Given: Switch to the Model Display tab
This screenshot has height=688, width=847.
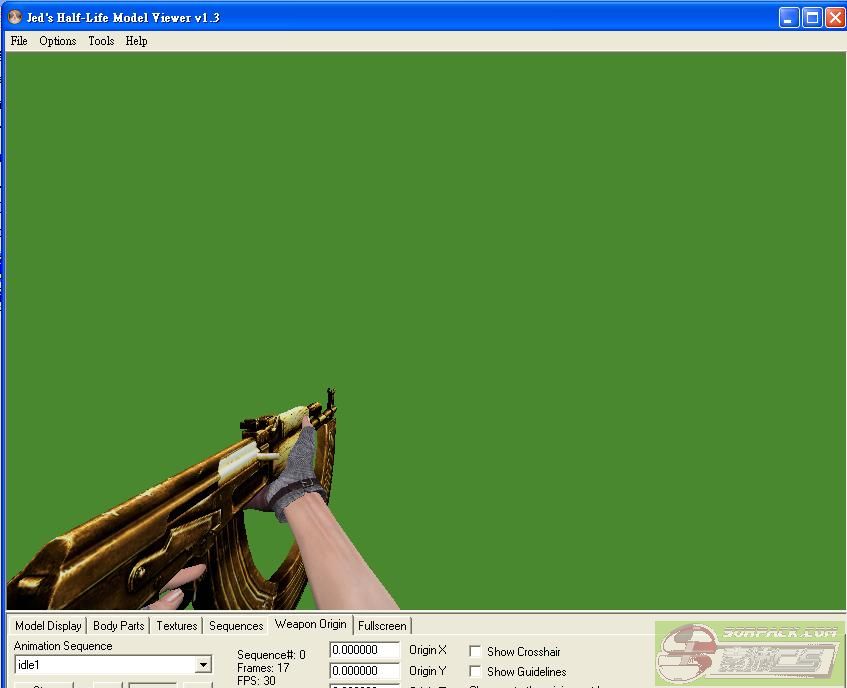Looking at the screenshot, I should click(48, 626).
